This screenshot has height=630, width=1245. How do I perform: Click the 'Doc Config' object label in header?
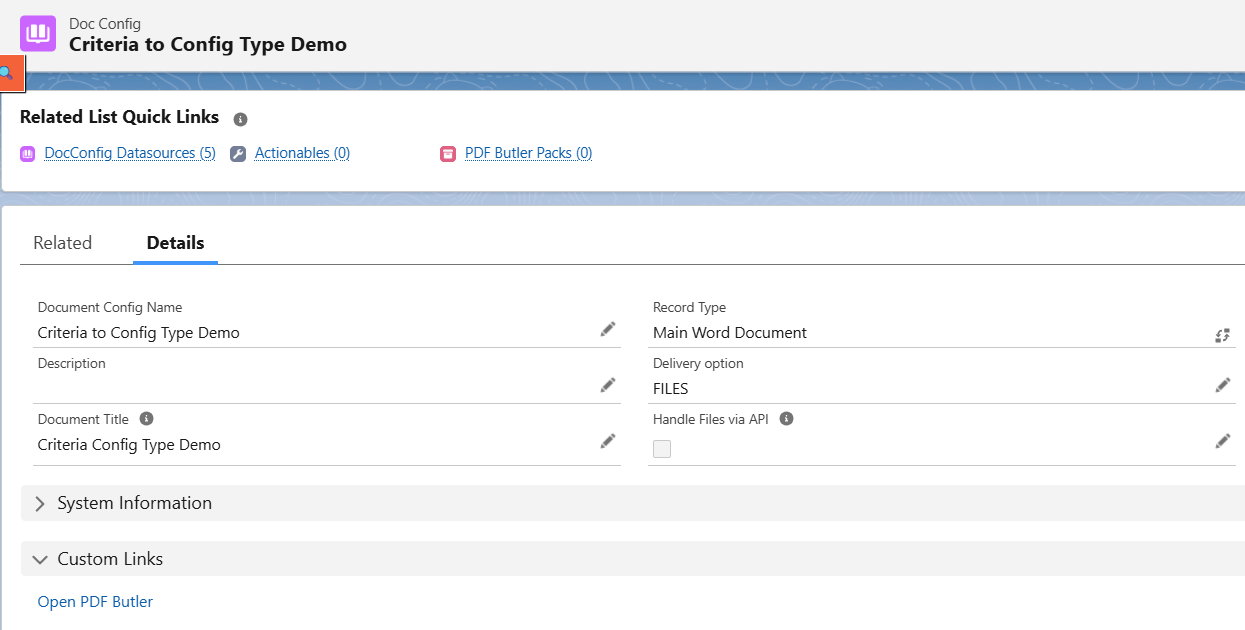click(x=105, y=23)
